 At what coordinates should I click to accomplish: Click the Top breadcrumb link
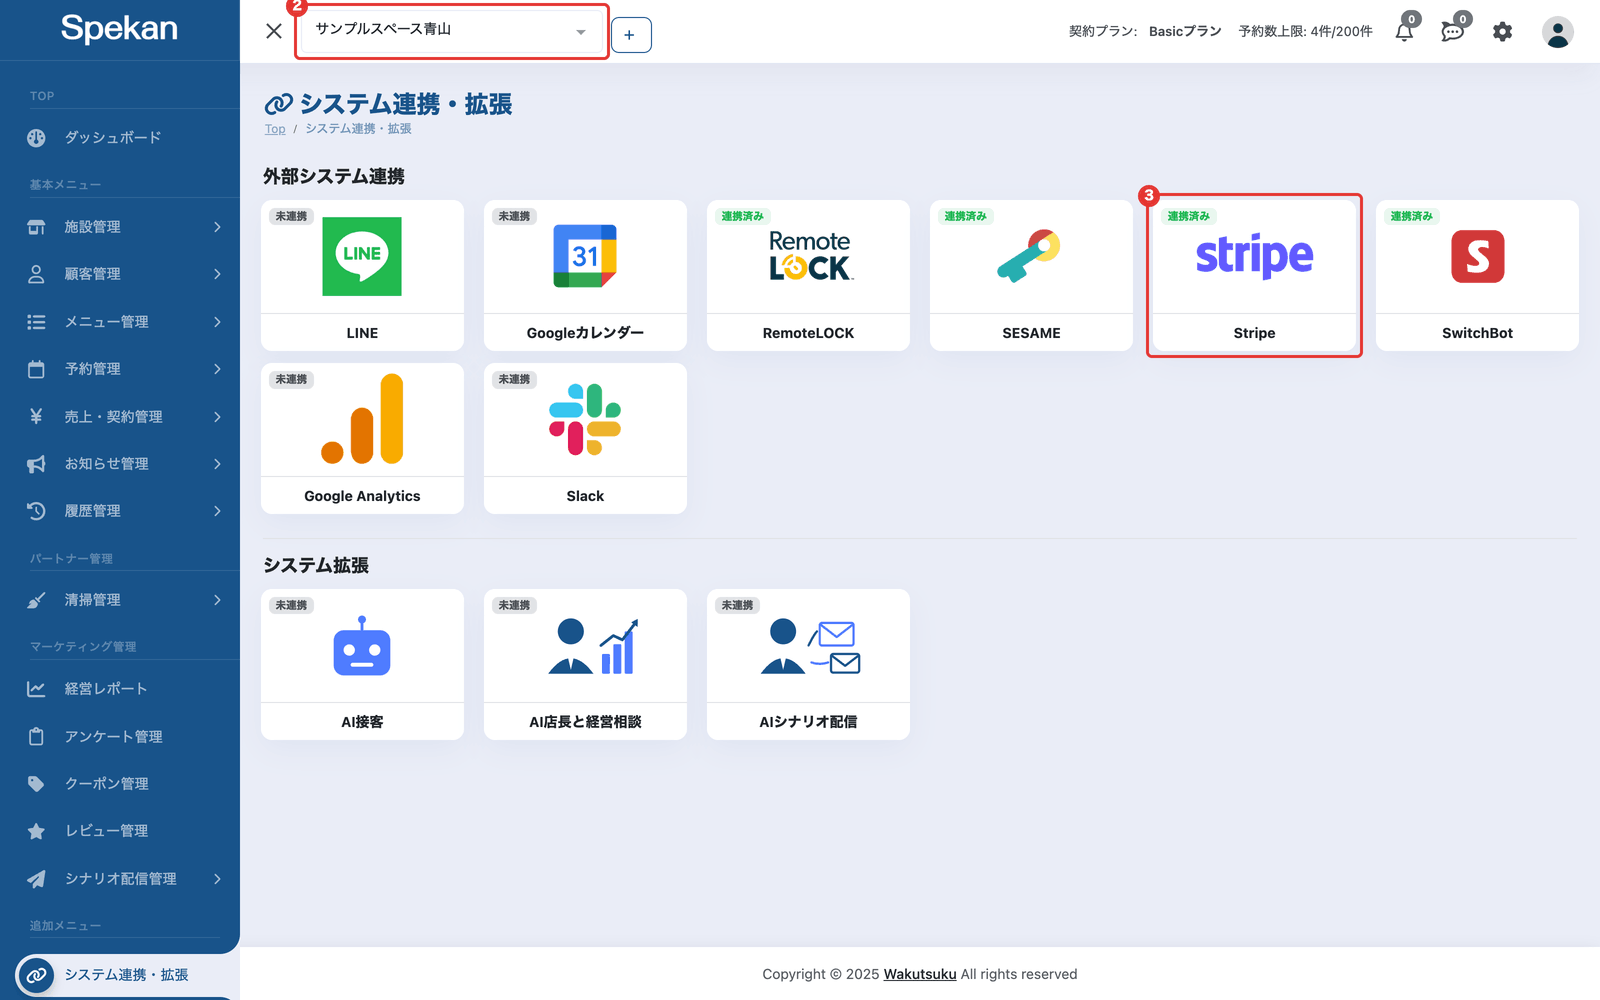click(x=275, y=129)
